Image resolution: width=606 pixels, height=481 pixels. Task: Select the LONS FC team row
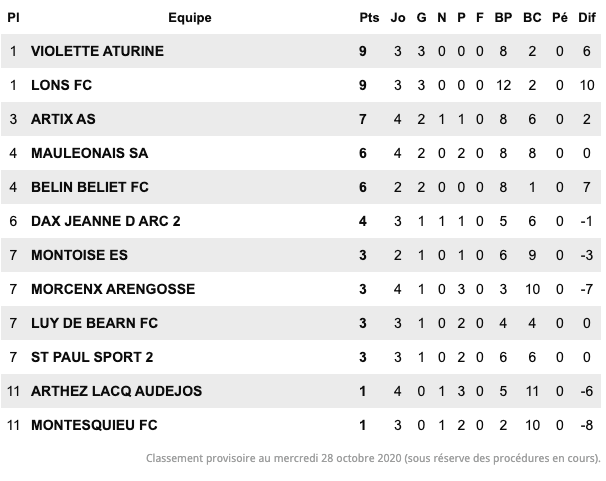pyautogui.click(x=301, y=85)
